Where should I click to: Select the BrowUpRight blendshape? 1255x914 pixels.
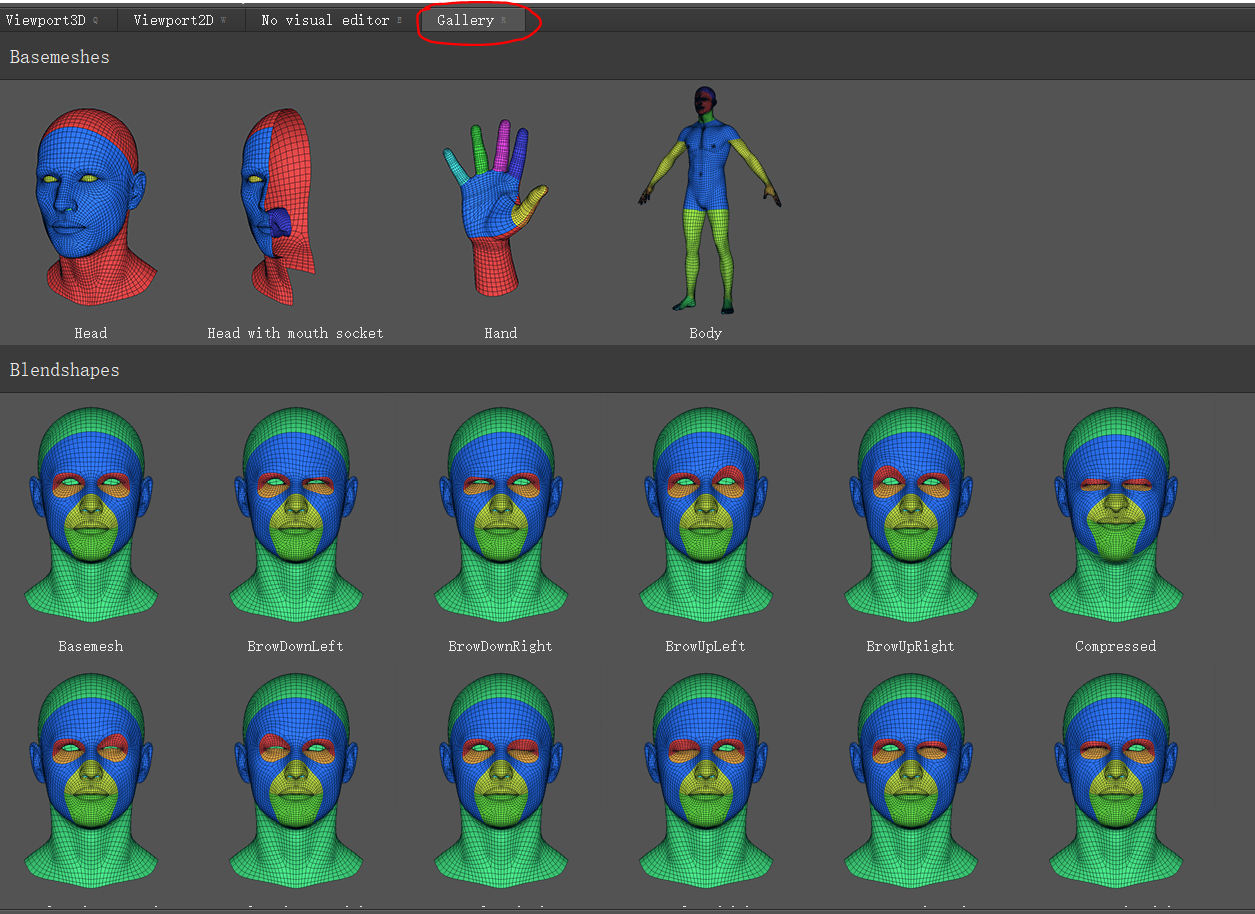tap(910, 515)
